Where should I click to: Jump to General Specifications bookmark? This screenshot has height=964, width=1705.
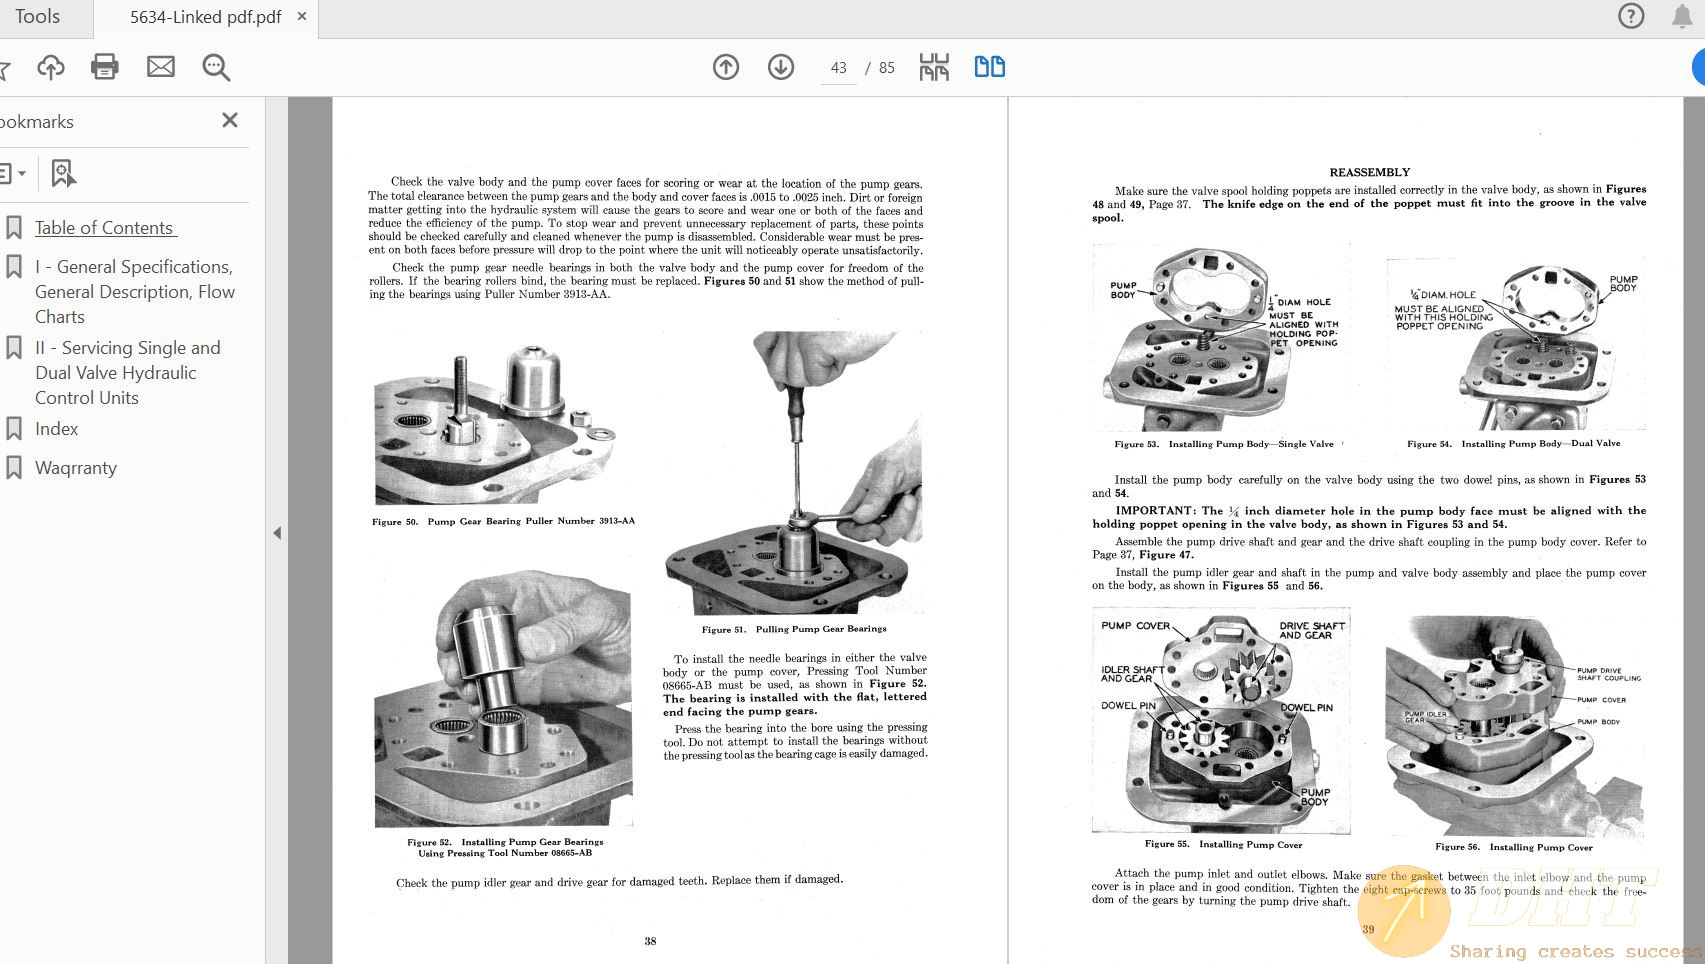click(x=135, y=292)
